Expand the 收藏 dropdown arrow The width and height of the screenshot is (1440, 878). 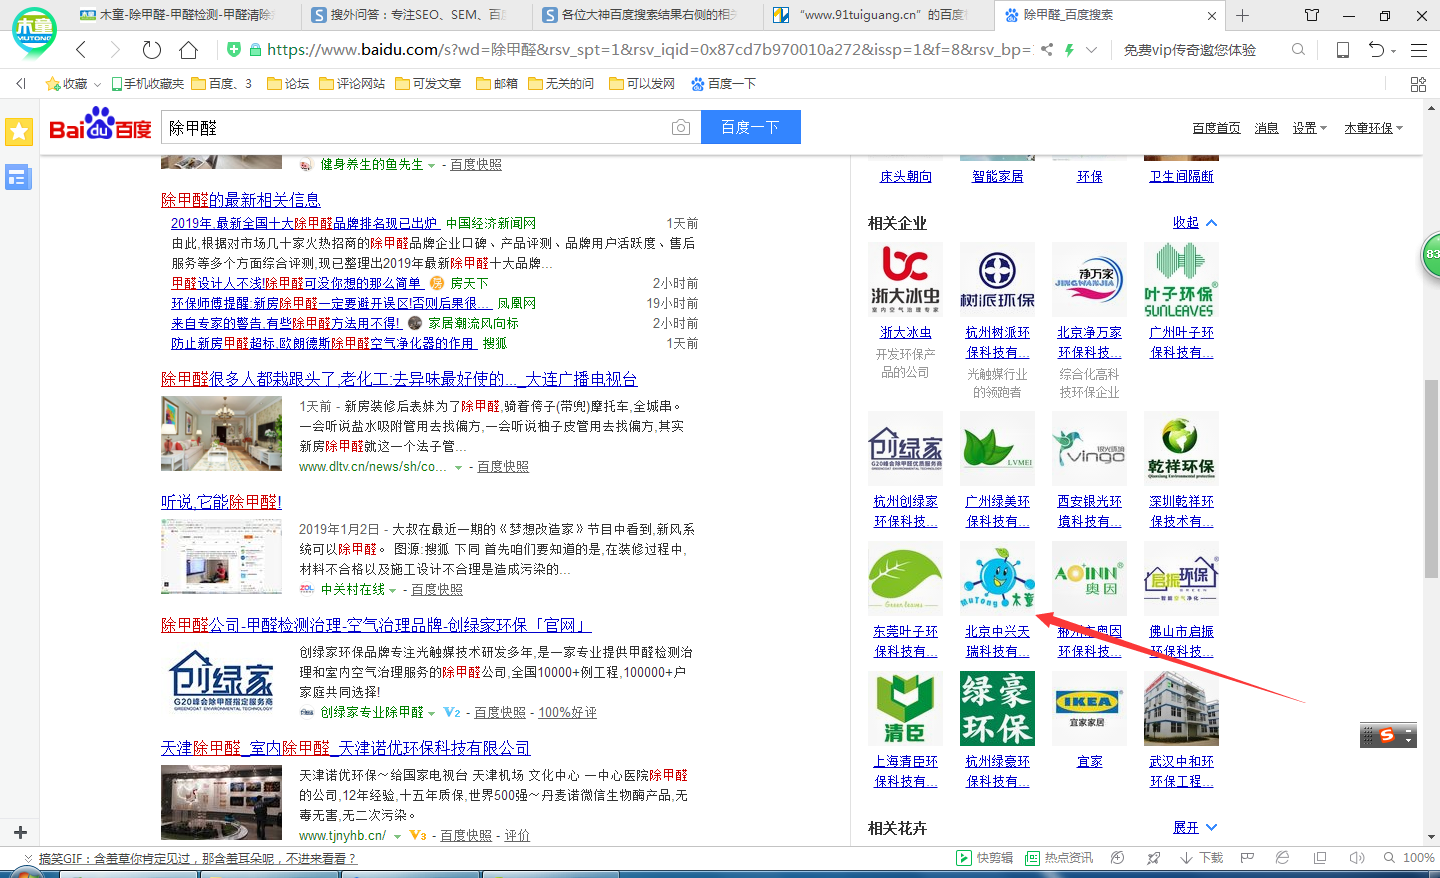click(97, 85)
